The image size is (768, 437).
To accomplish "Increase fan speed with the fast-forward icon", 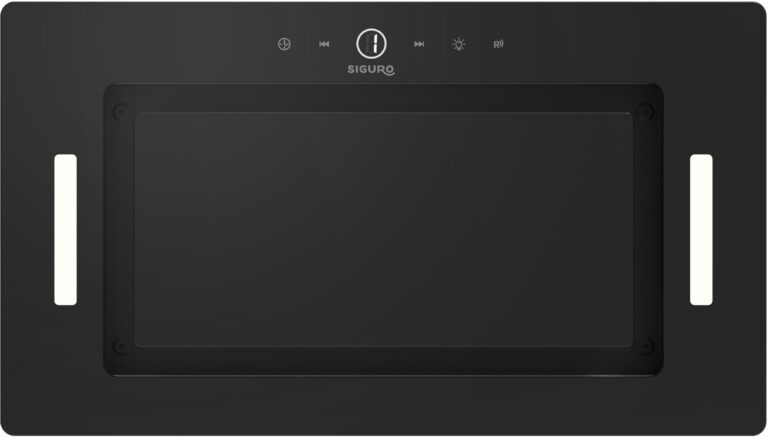I will pos(419,44).
